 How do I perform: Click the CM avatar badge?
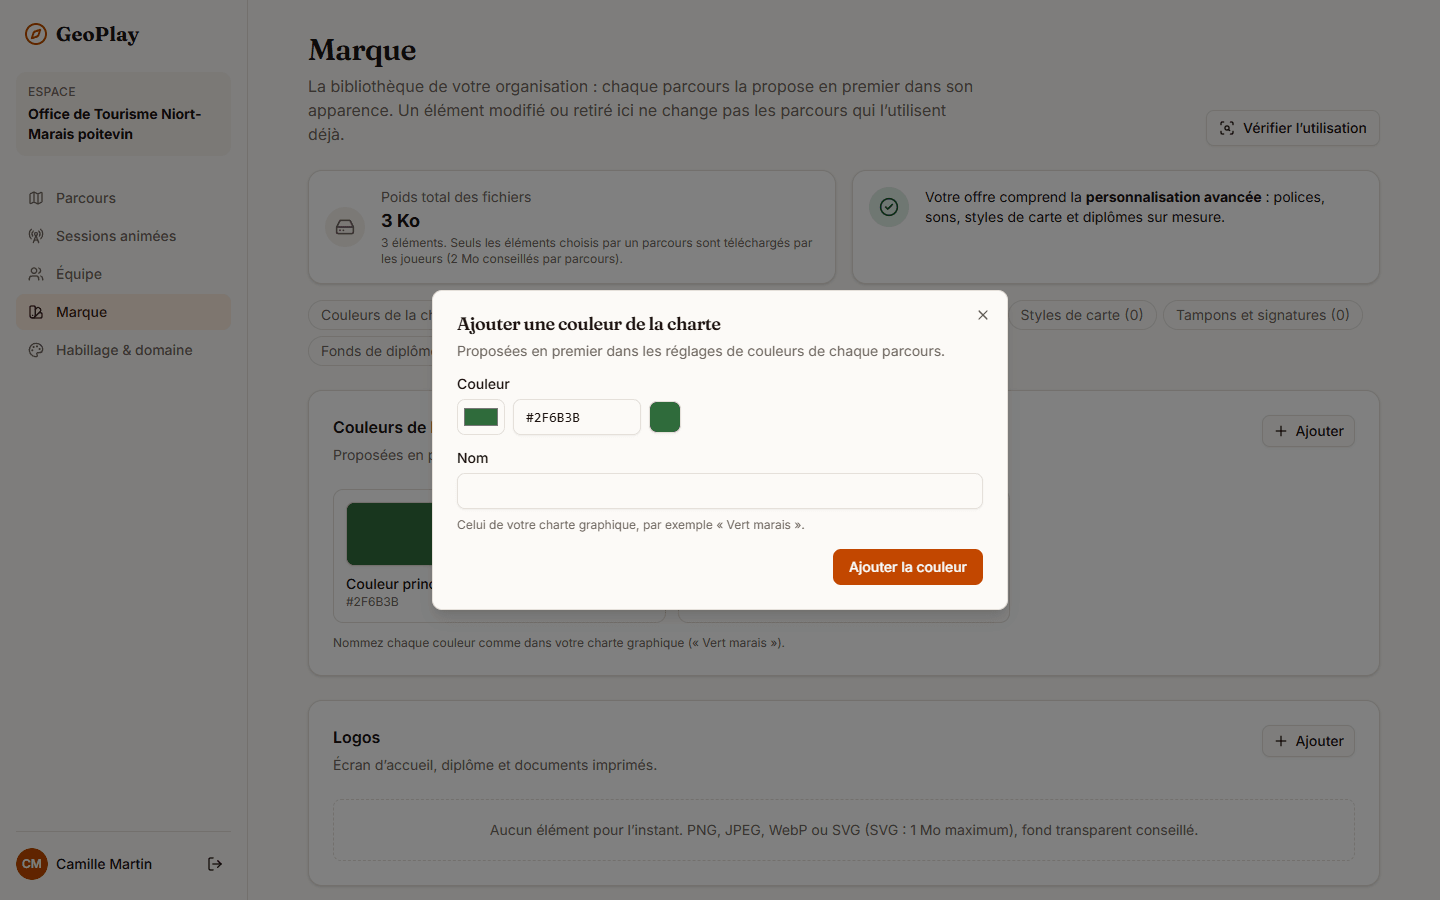tap(32, 864)
